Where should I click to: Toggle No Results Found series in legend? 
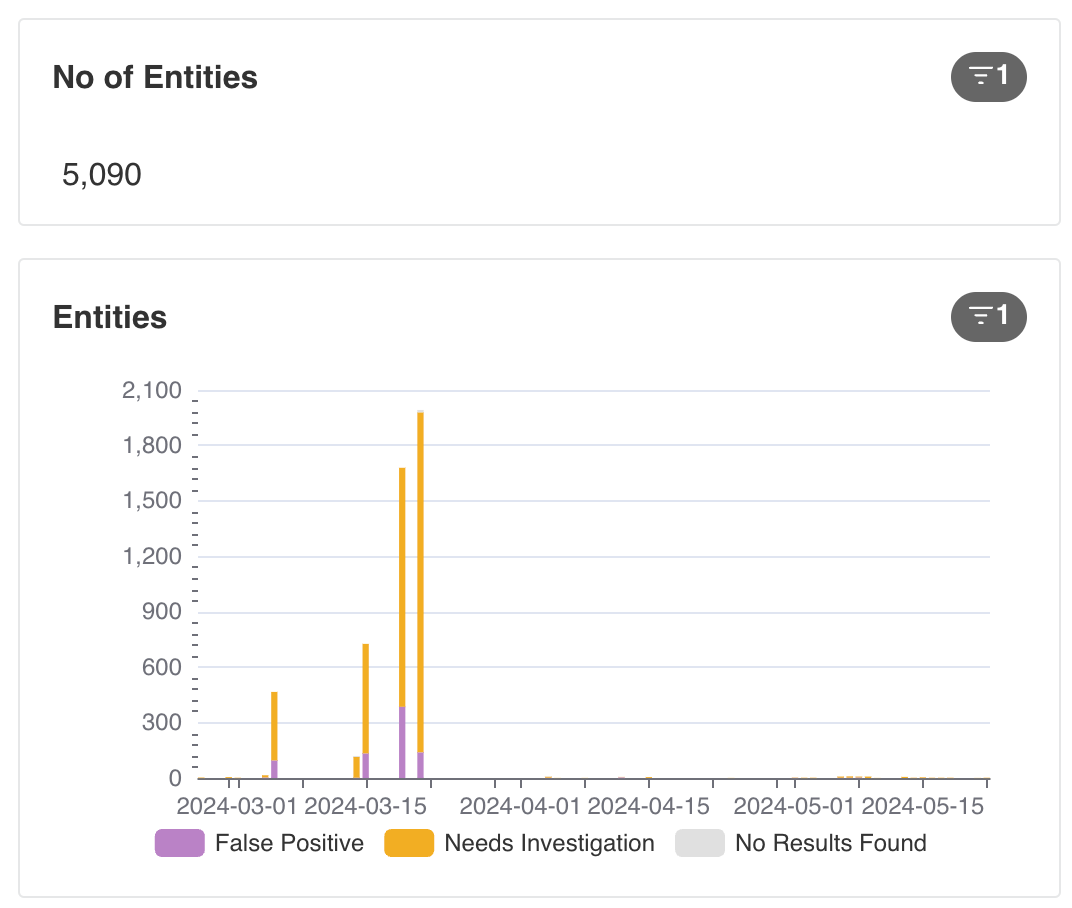[x=801, y=843]
